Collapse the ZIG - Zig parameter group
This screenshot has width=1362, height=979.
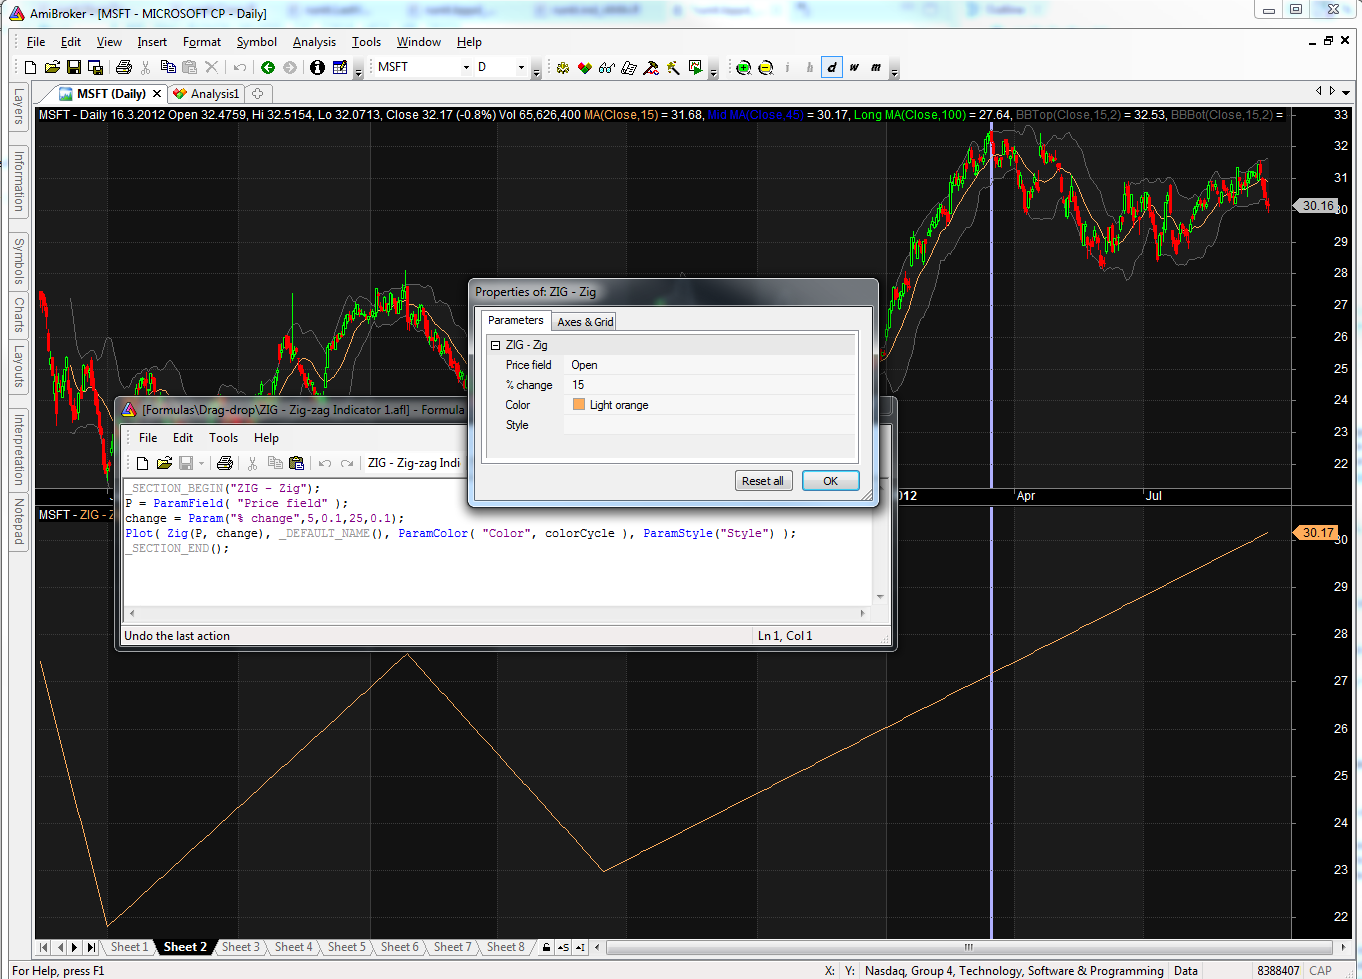495,345
